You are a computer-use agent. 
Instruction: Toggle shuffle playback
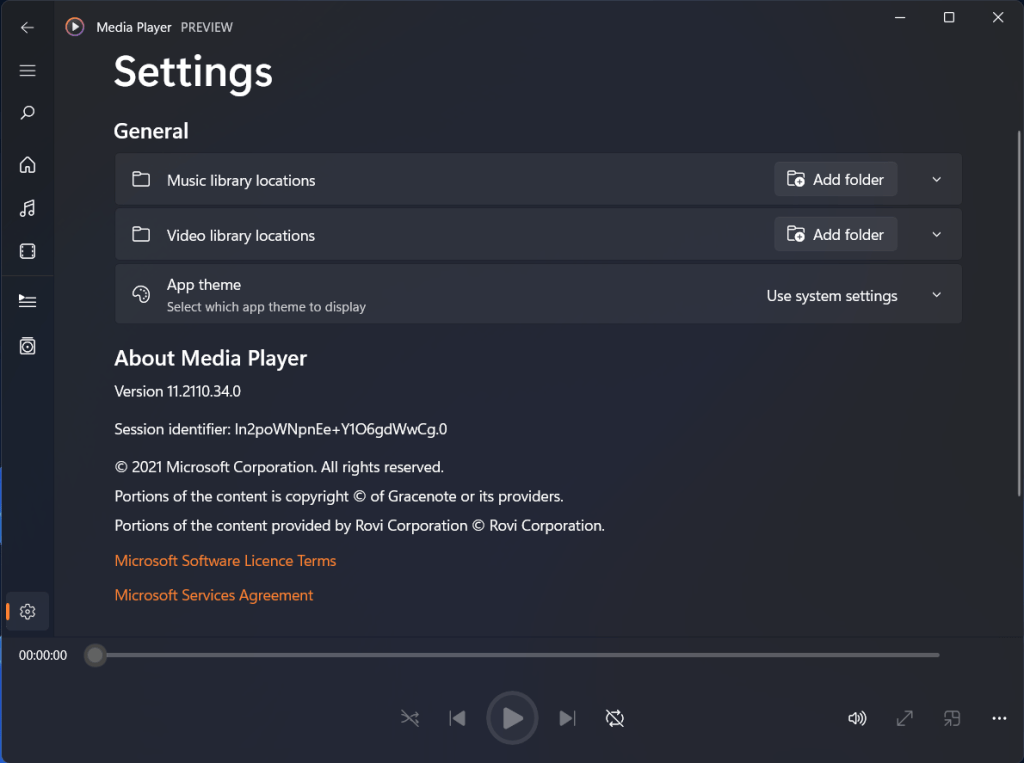[409, 718]
